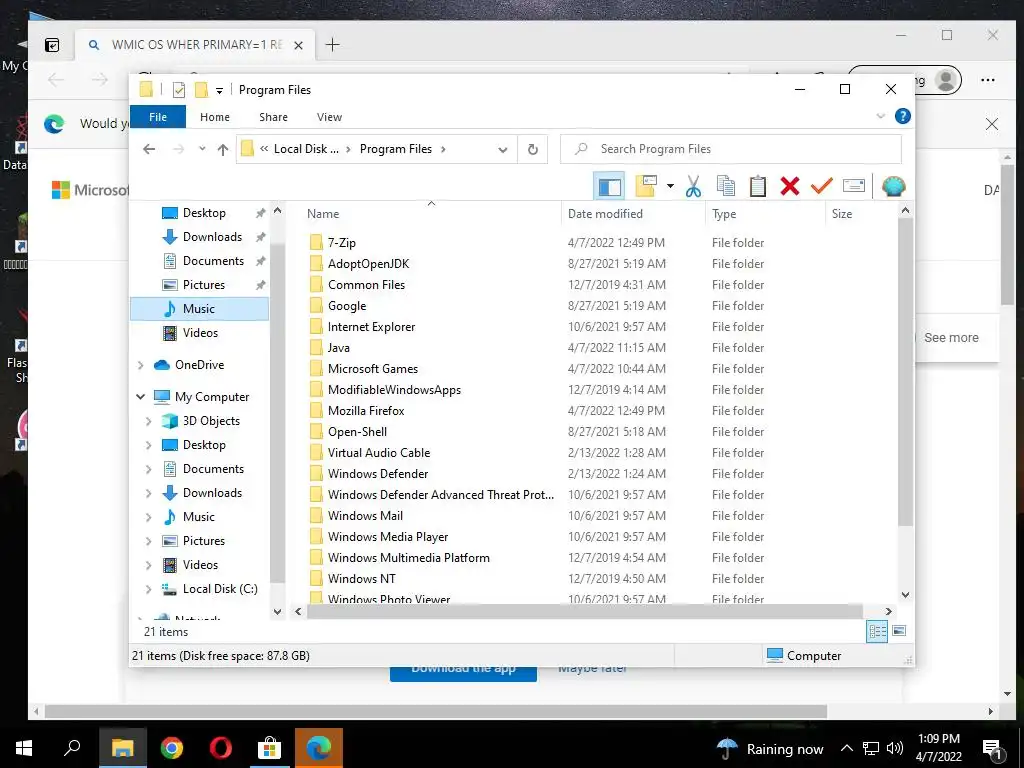Viewport: 1024px width, 768px height.
Task: Click the New Folder toolbar icon
Action: tap(646, 187)
